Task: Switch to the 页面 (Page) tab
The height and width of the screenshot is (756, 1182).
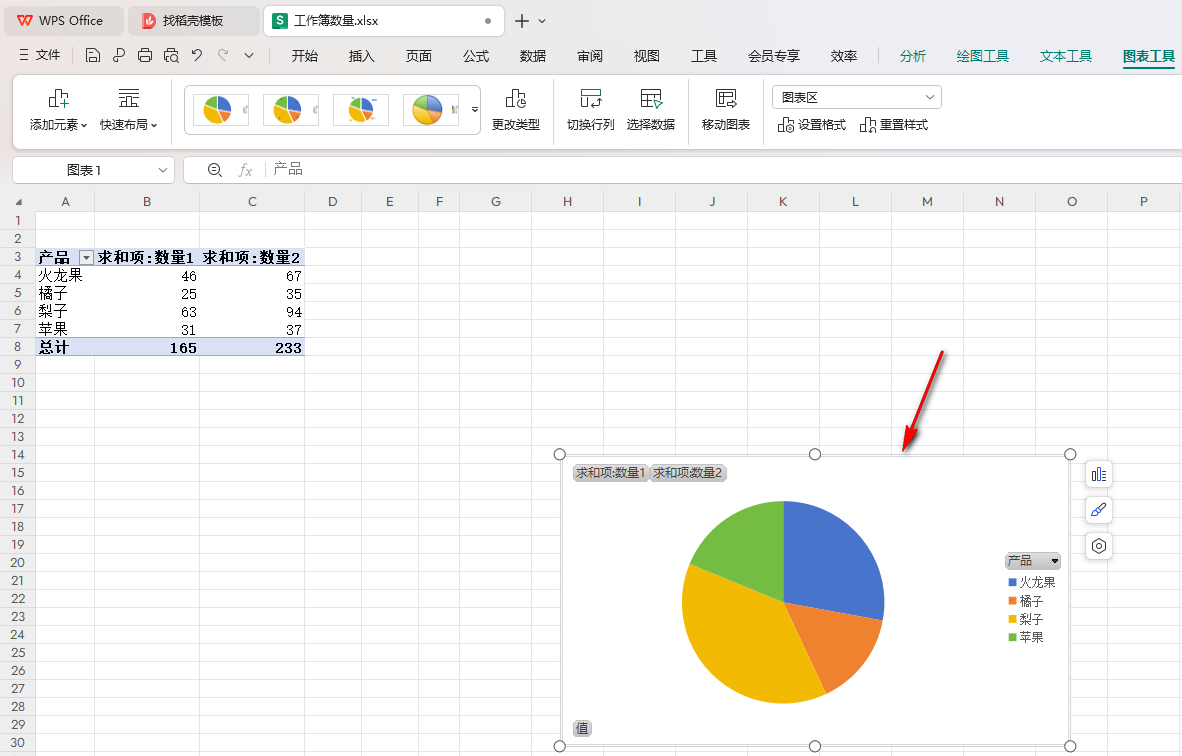Action: [418, 56]
